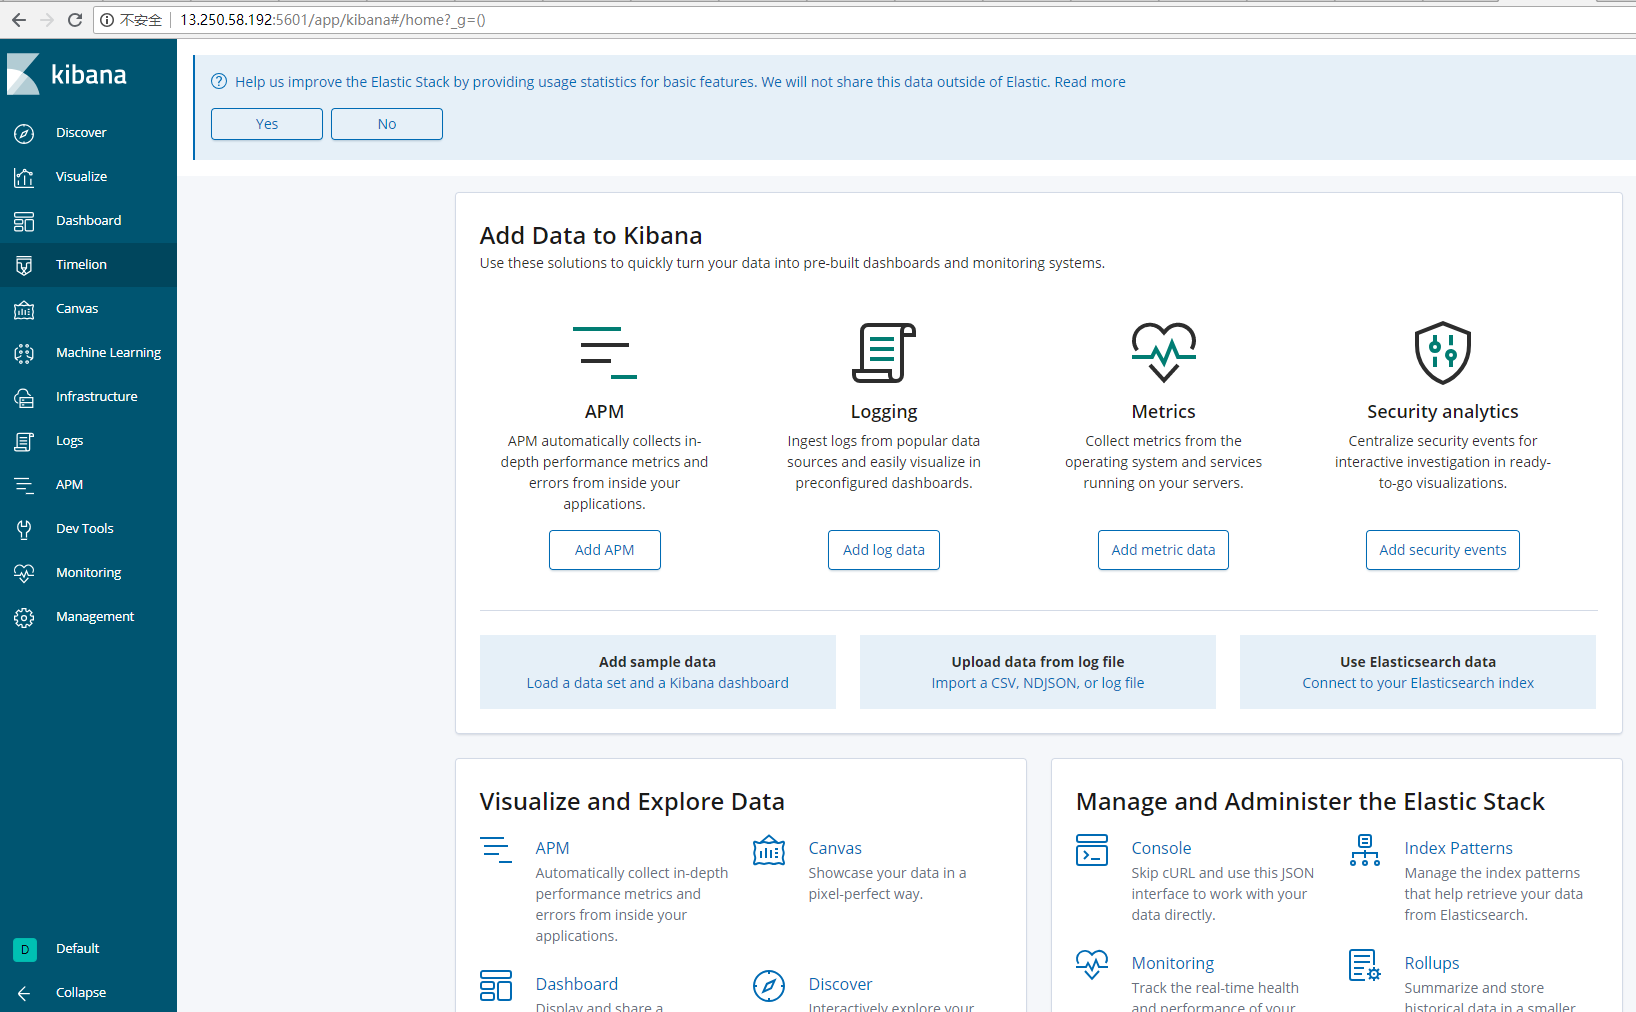
Task: Click the help question-mark icon in banner
Action: coord(219,82)
